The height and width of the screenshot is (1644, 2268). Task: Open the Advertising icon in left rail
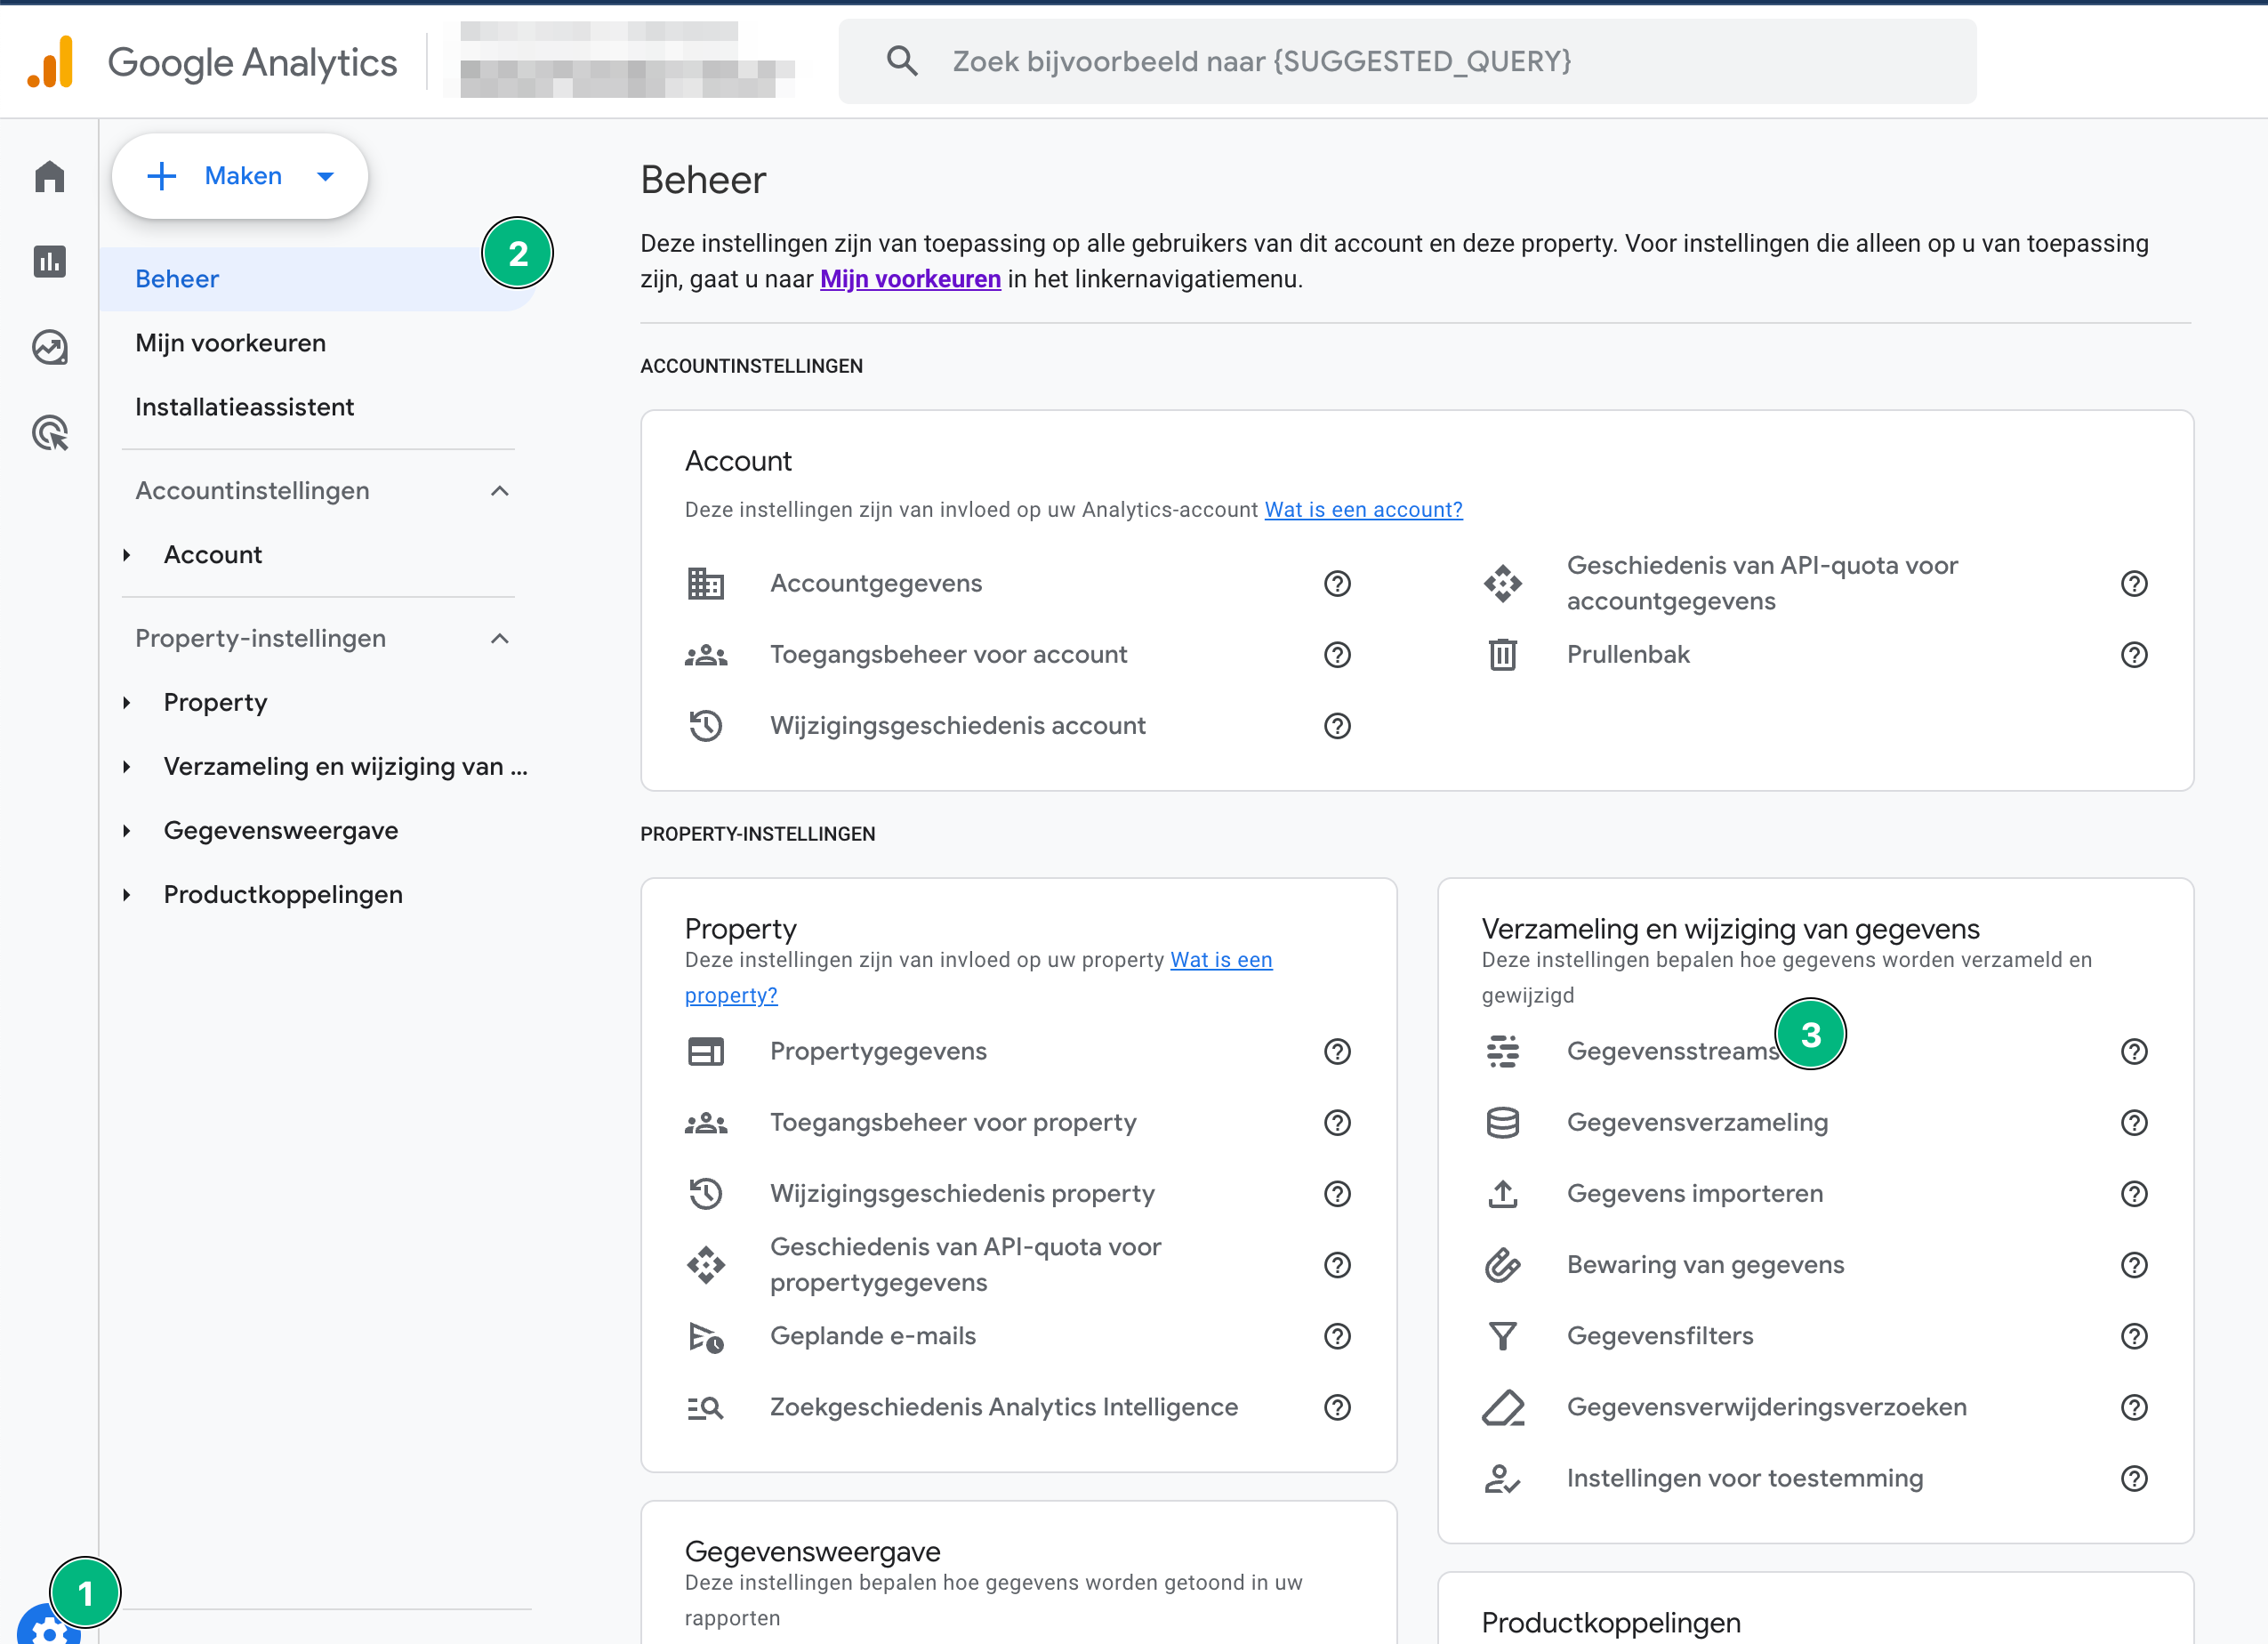click(49, 433)
